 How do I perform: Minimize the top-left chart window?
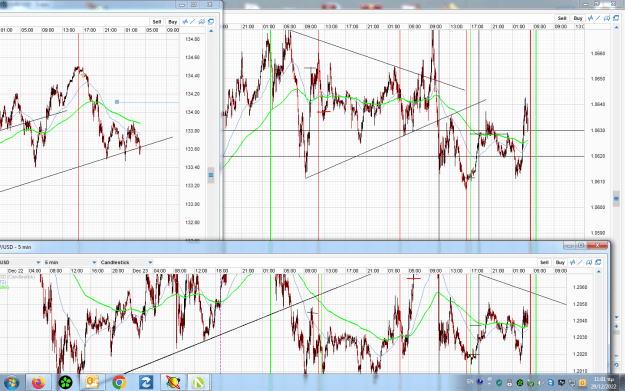click(182, 5)
